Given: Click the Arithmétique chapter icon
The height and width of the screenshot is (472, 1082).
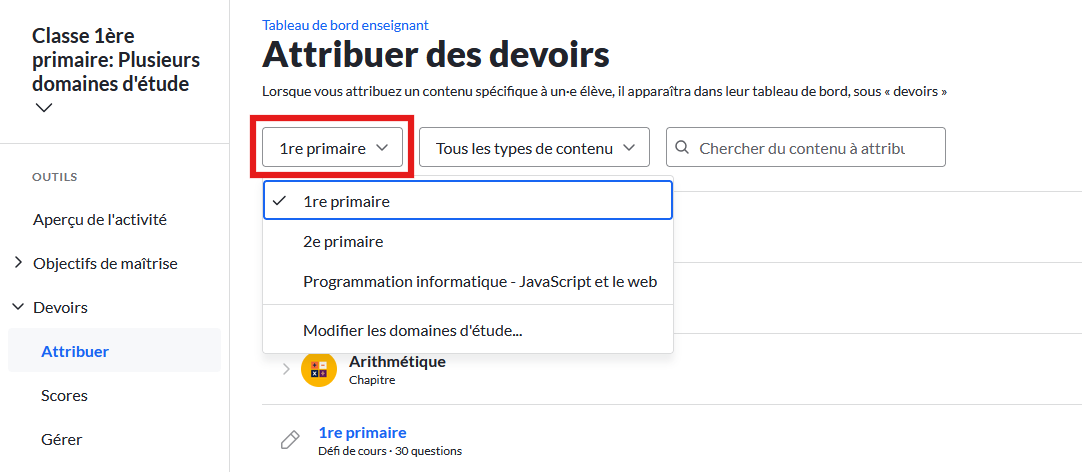Looking at the screenshot, I should click(319, 369).
